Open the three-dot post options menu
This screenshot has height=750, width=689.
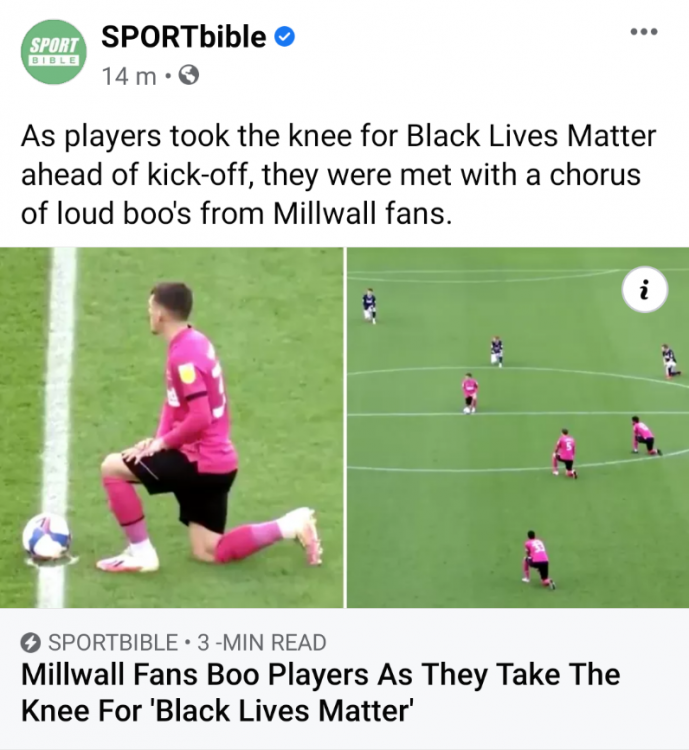(644, 32)
